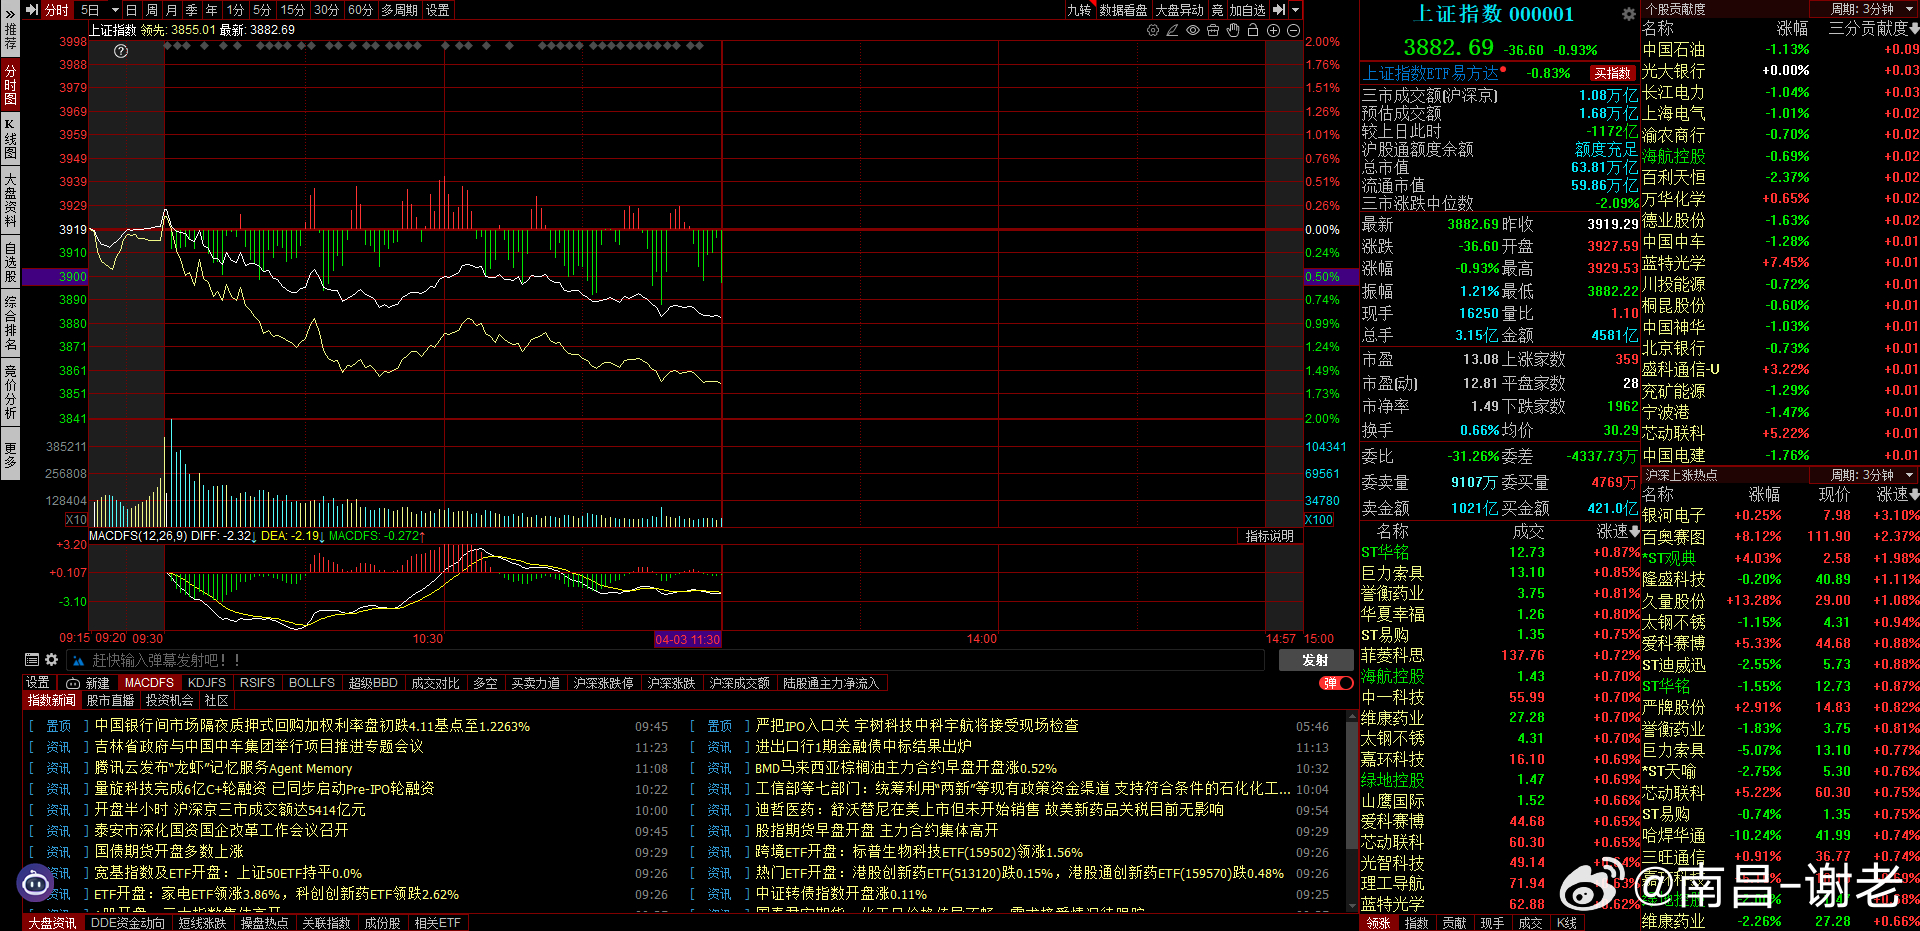This screenshot has width=1920, height=931.
Task: Open news 腾讯云发布"龙虾"记忆服务Agent Memory
Action: (223, 768)
